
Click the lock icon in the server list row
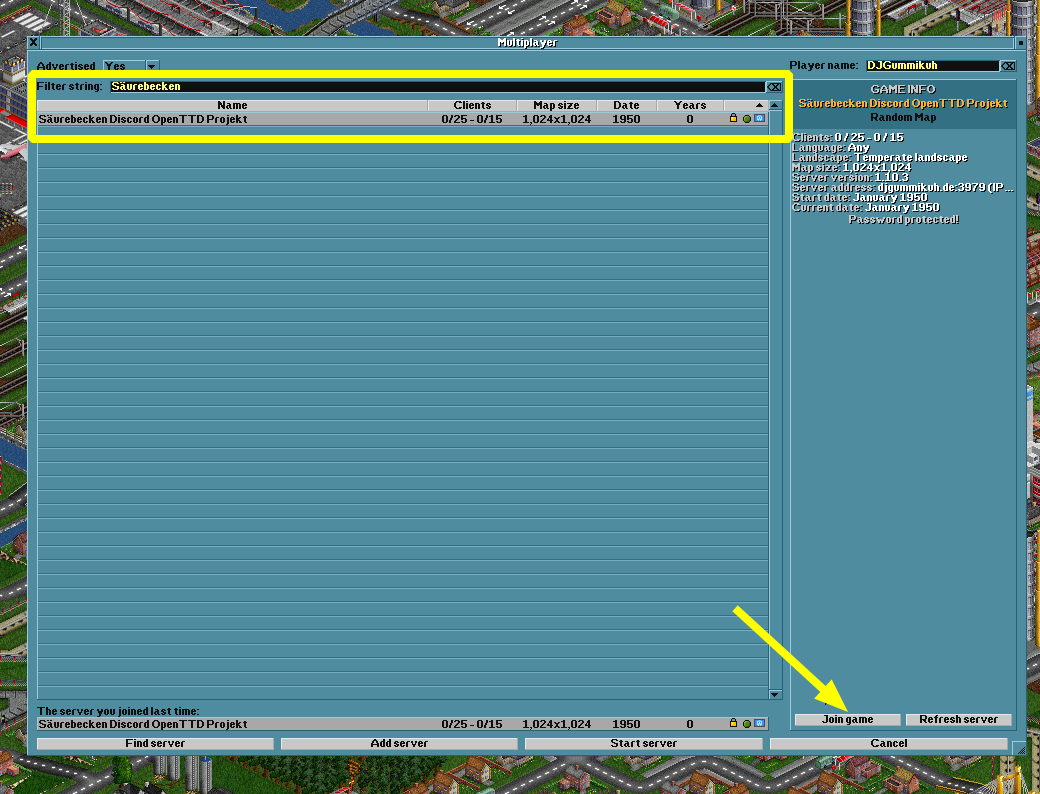pyautogui.click(x=733, y=118)
